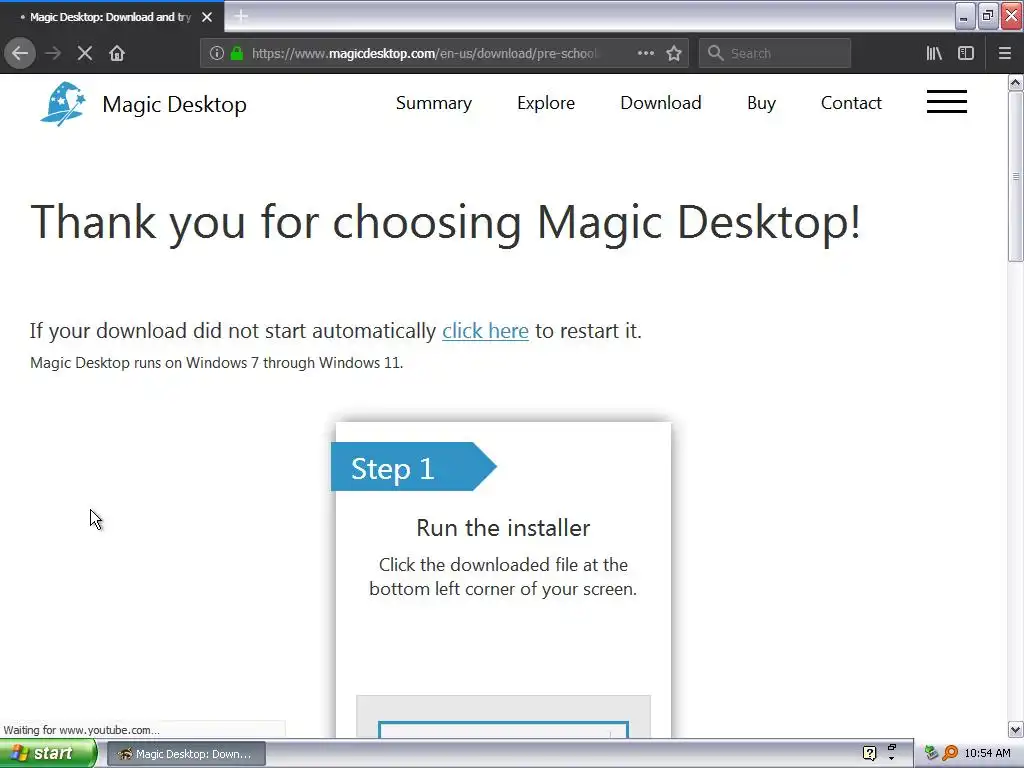Open the Windows Start menu
Screen dimensions: 1024x768
[47, 754]
